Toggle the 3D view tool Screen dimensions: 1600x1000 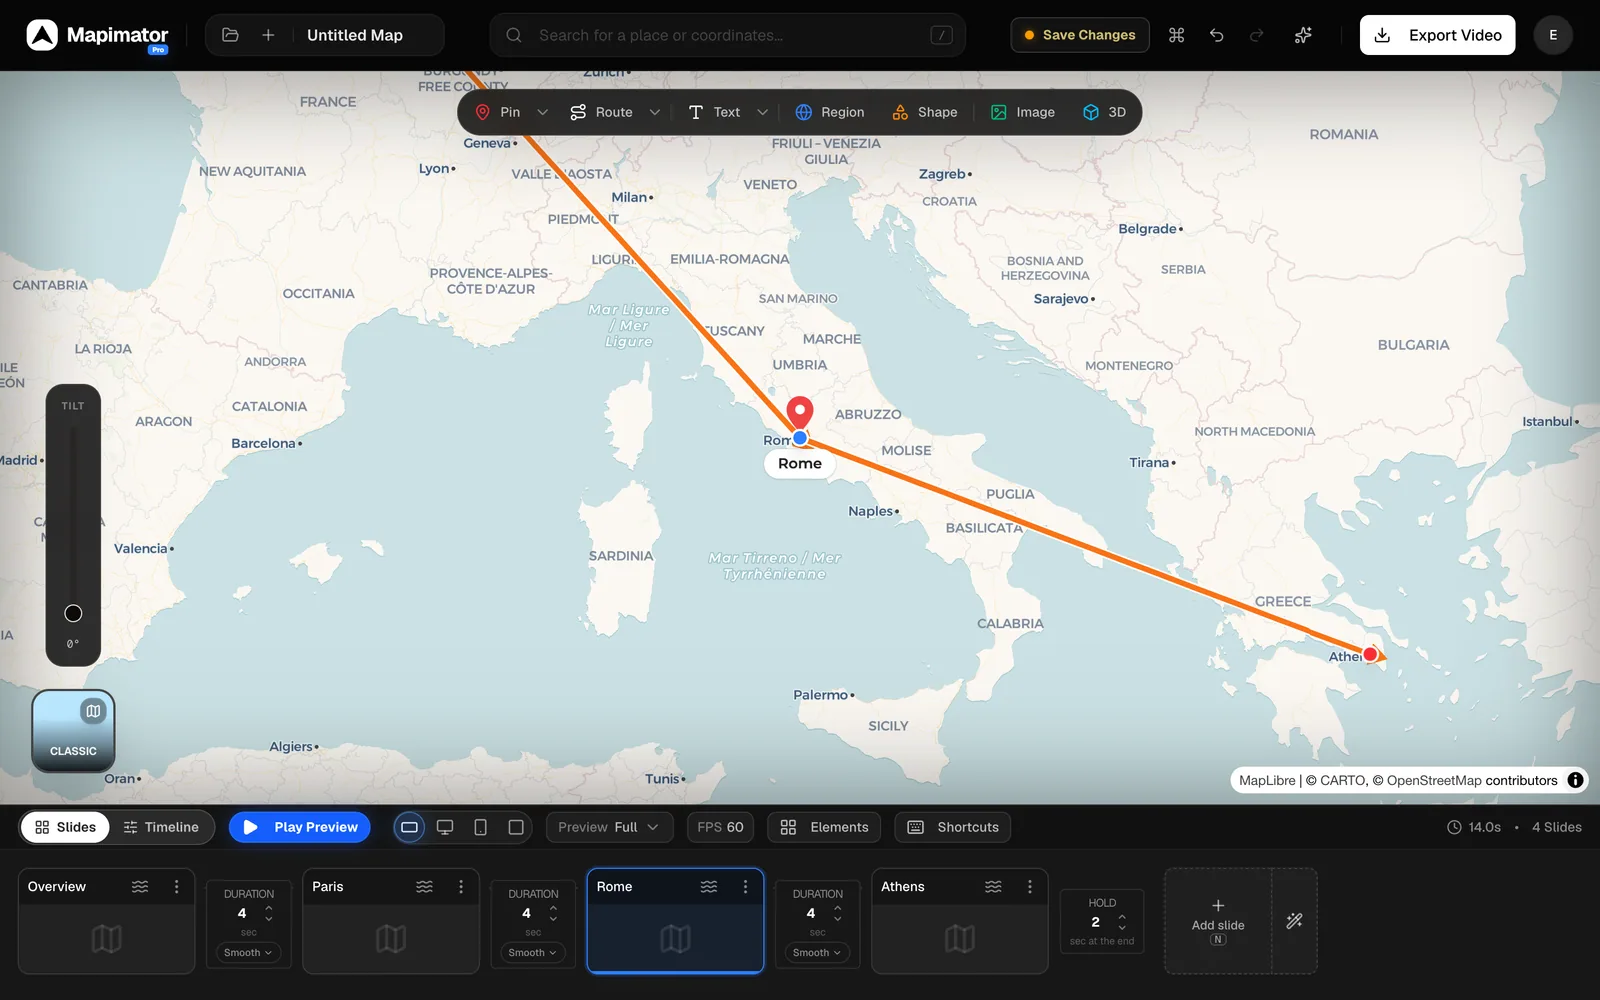pyautogui.click(x=1105, y=112)
